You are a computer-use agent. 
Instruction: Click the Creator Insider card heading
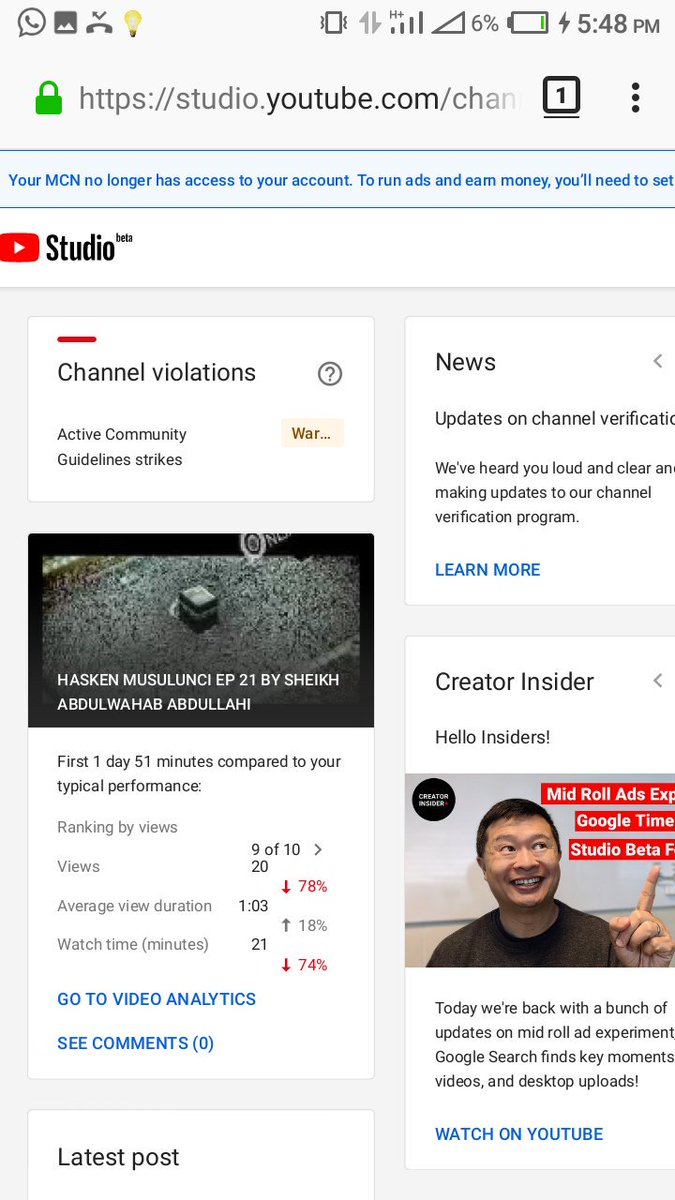[x=515, y=682]
